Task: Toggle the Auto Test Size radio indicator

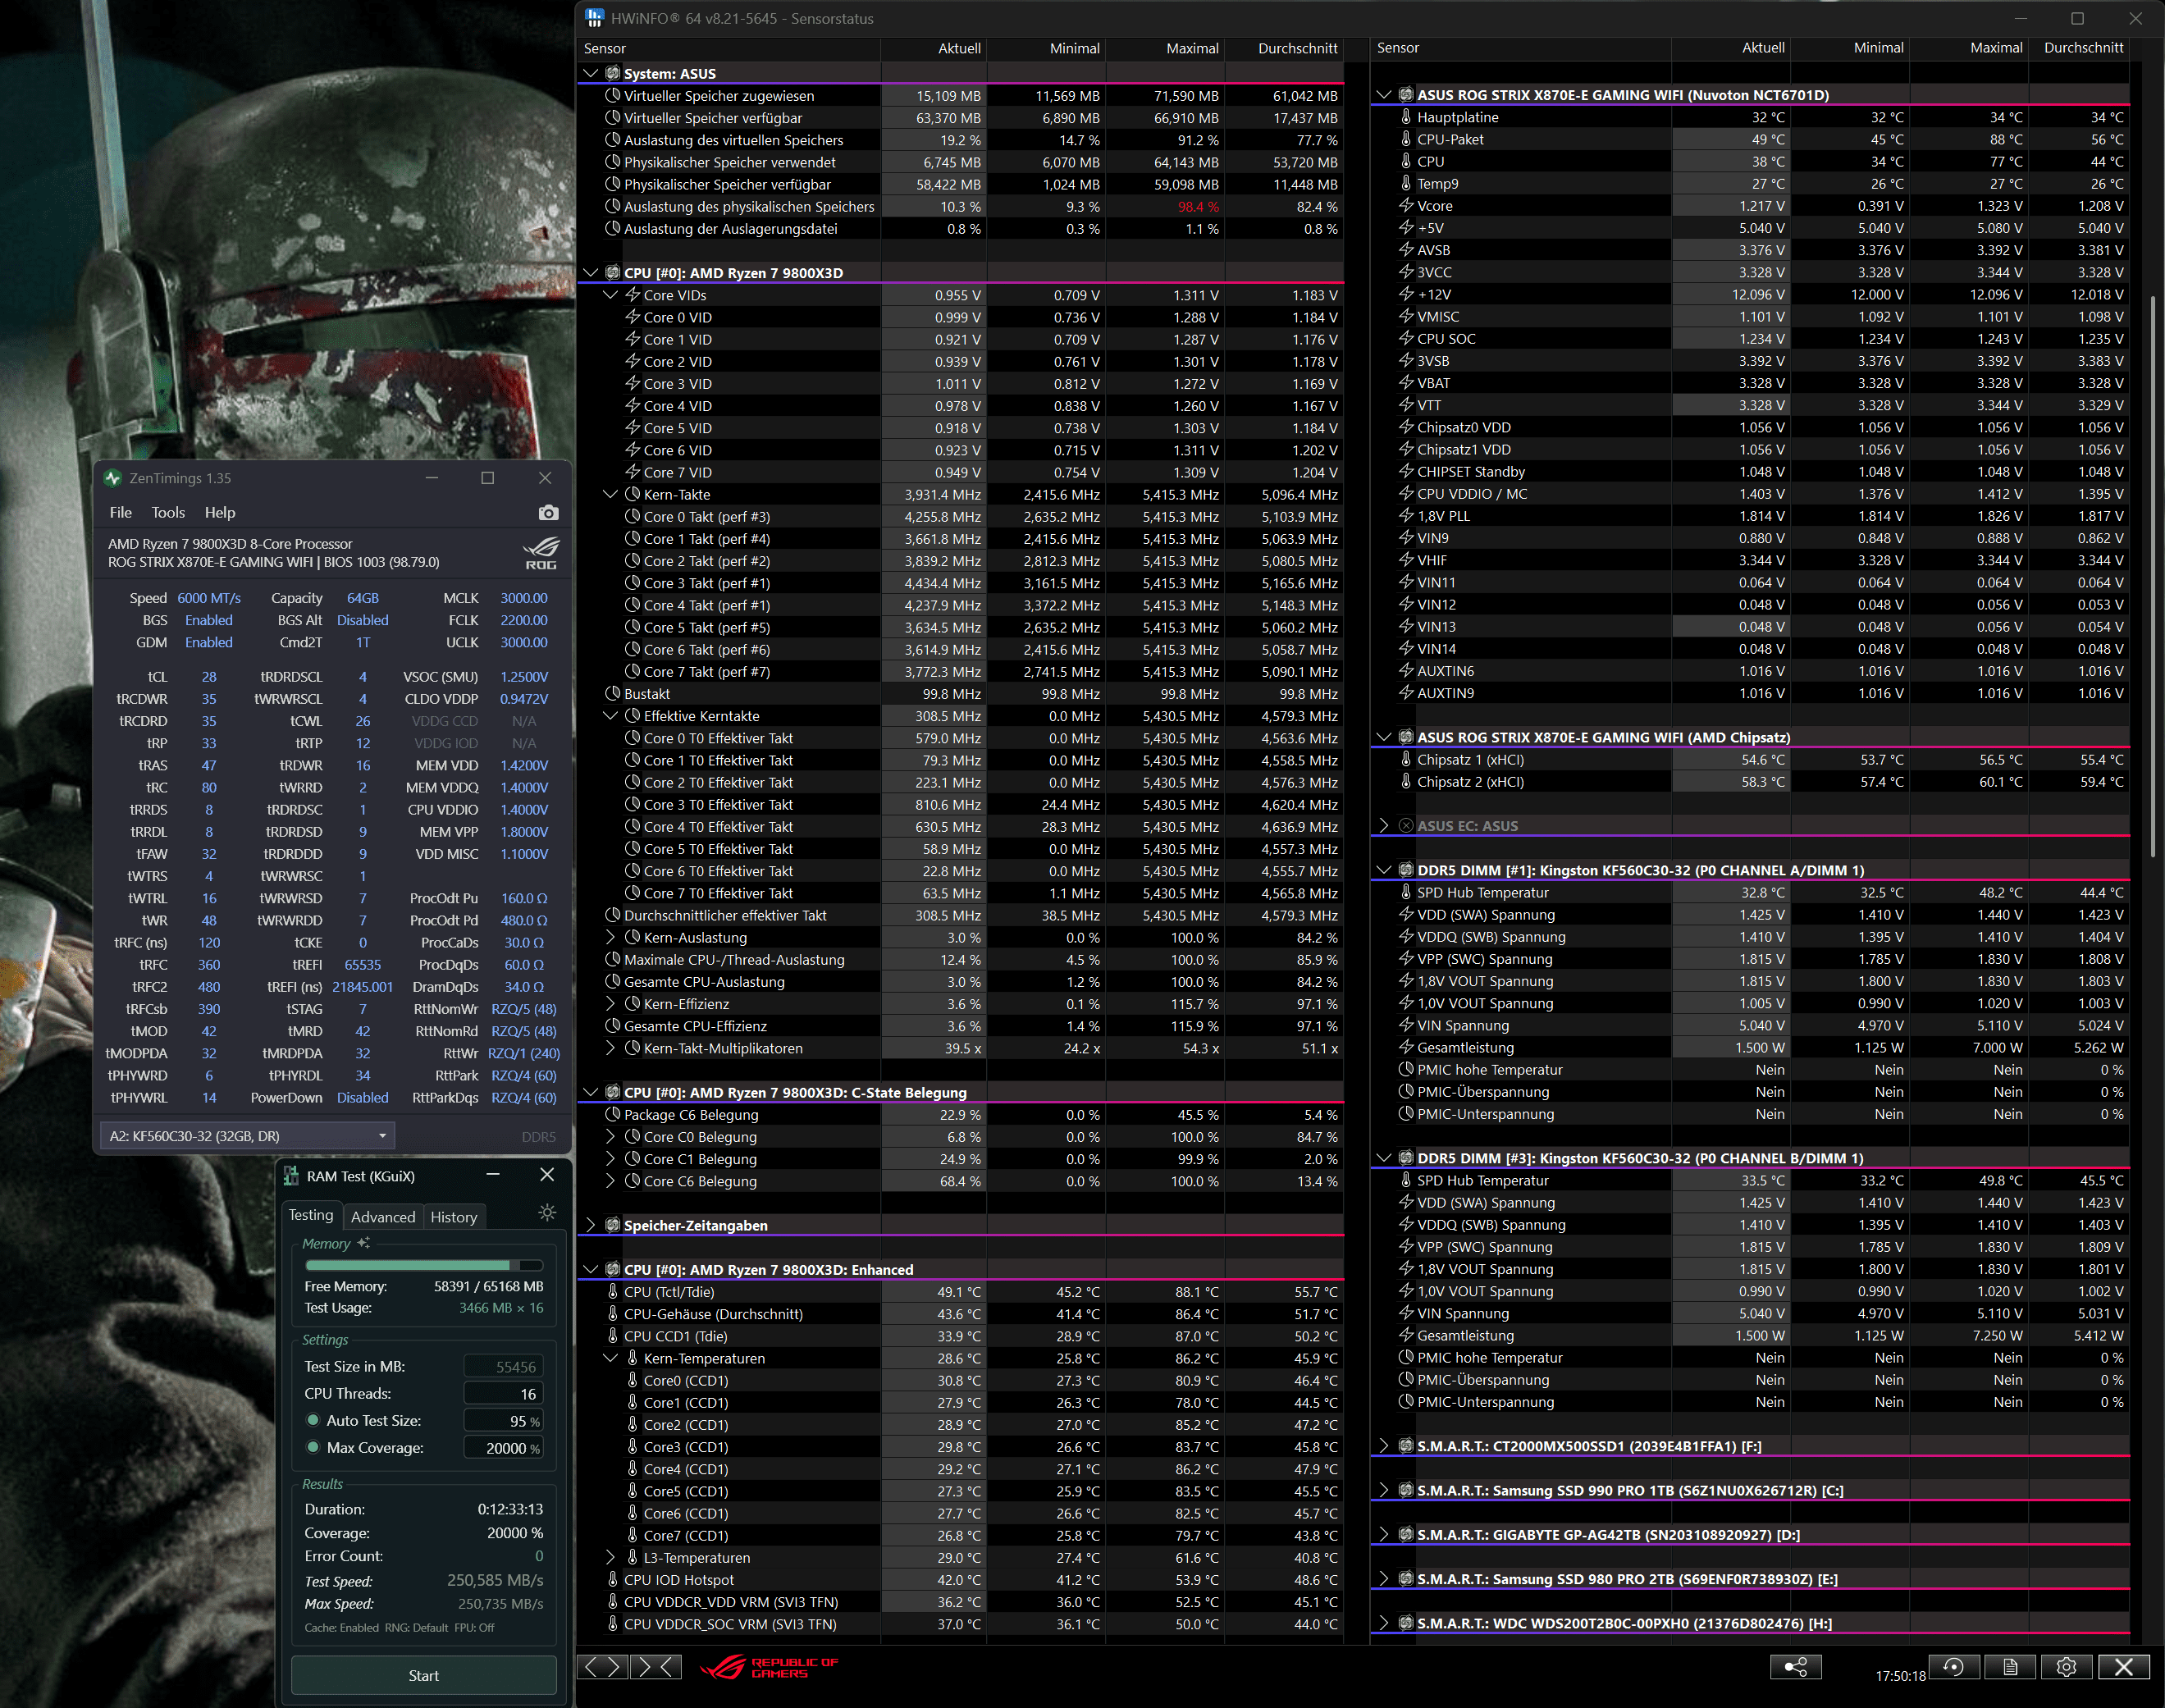Action: pyautogui.click(x=313, y=1420)
